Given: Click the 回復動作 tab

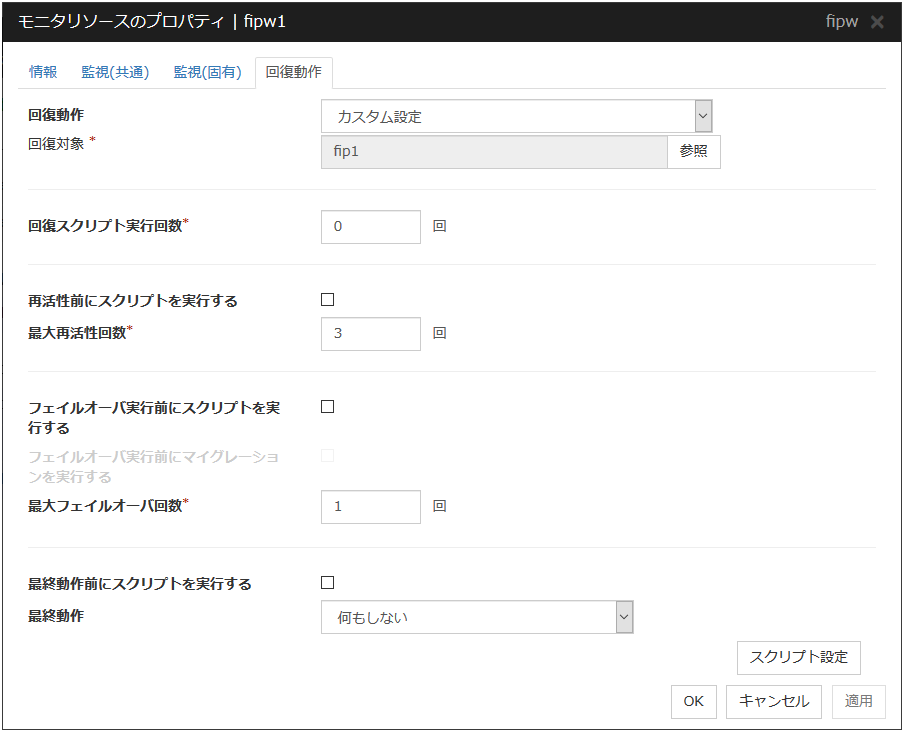Looking at the screenshot, I should click(x=294, y=73).
